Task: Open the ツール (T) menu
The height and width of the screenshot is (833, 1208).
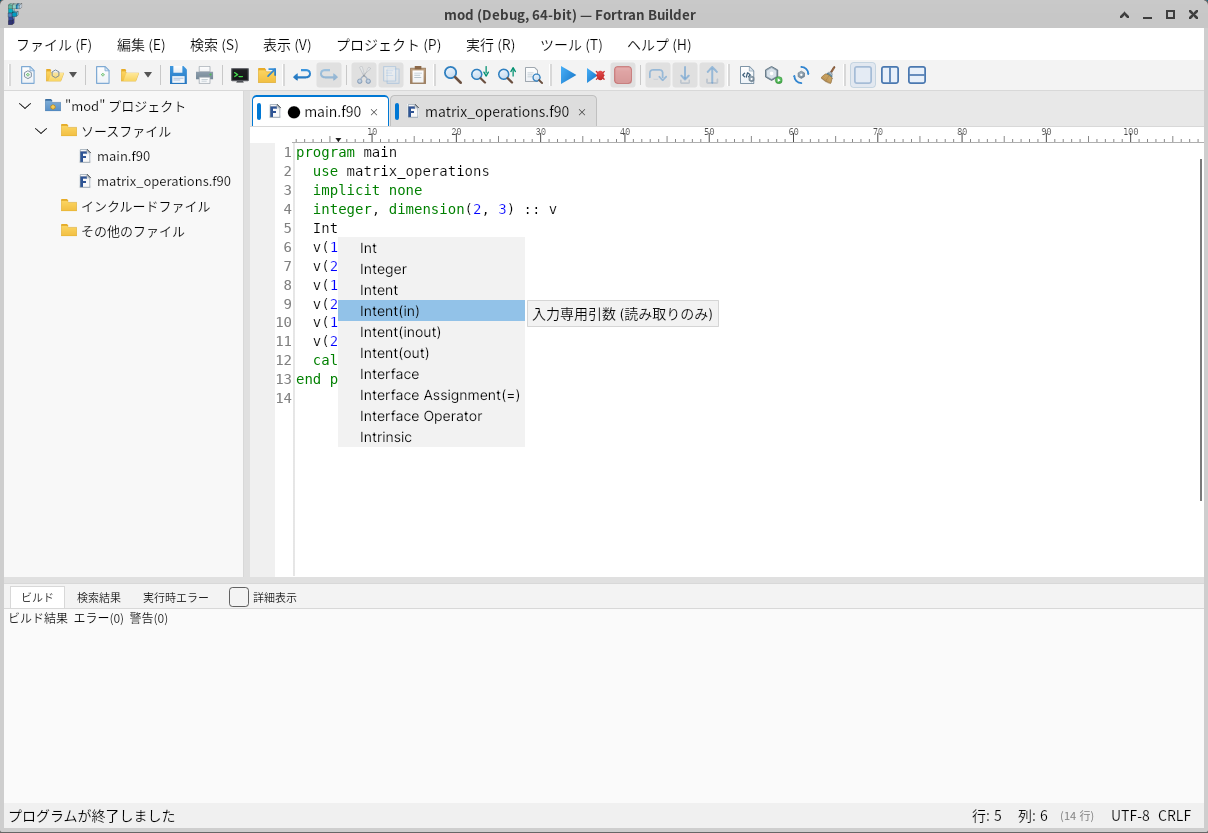Action: 571,45
